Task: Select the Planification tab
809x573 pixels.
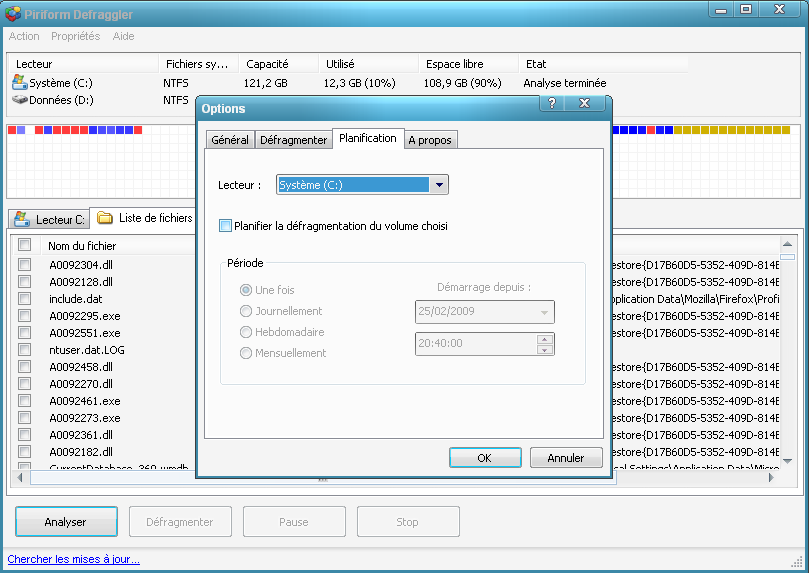Action: (x=368, y=138)
